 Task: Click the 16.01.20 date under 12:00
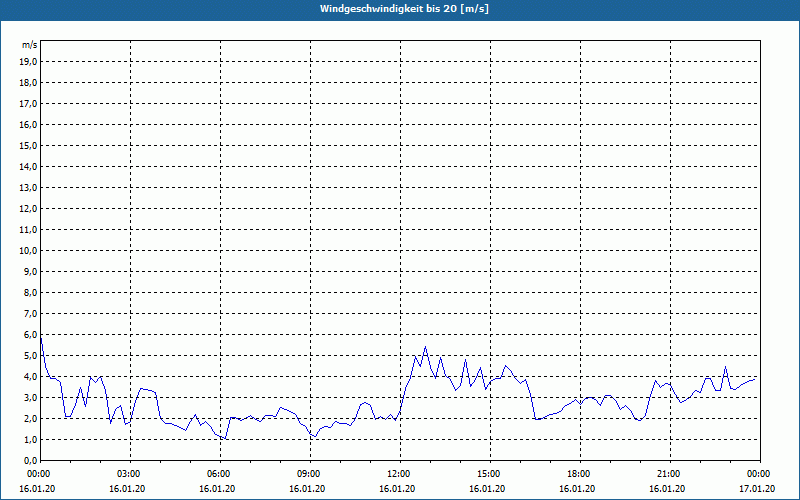click(x=397, y=489)
